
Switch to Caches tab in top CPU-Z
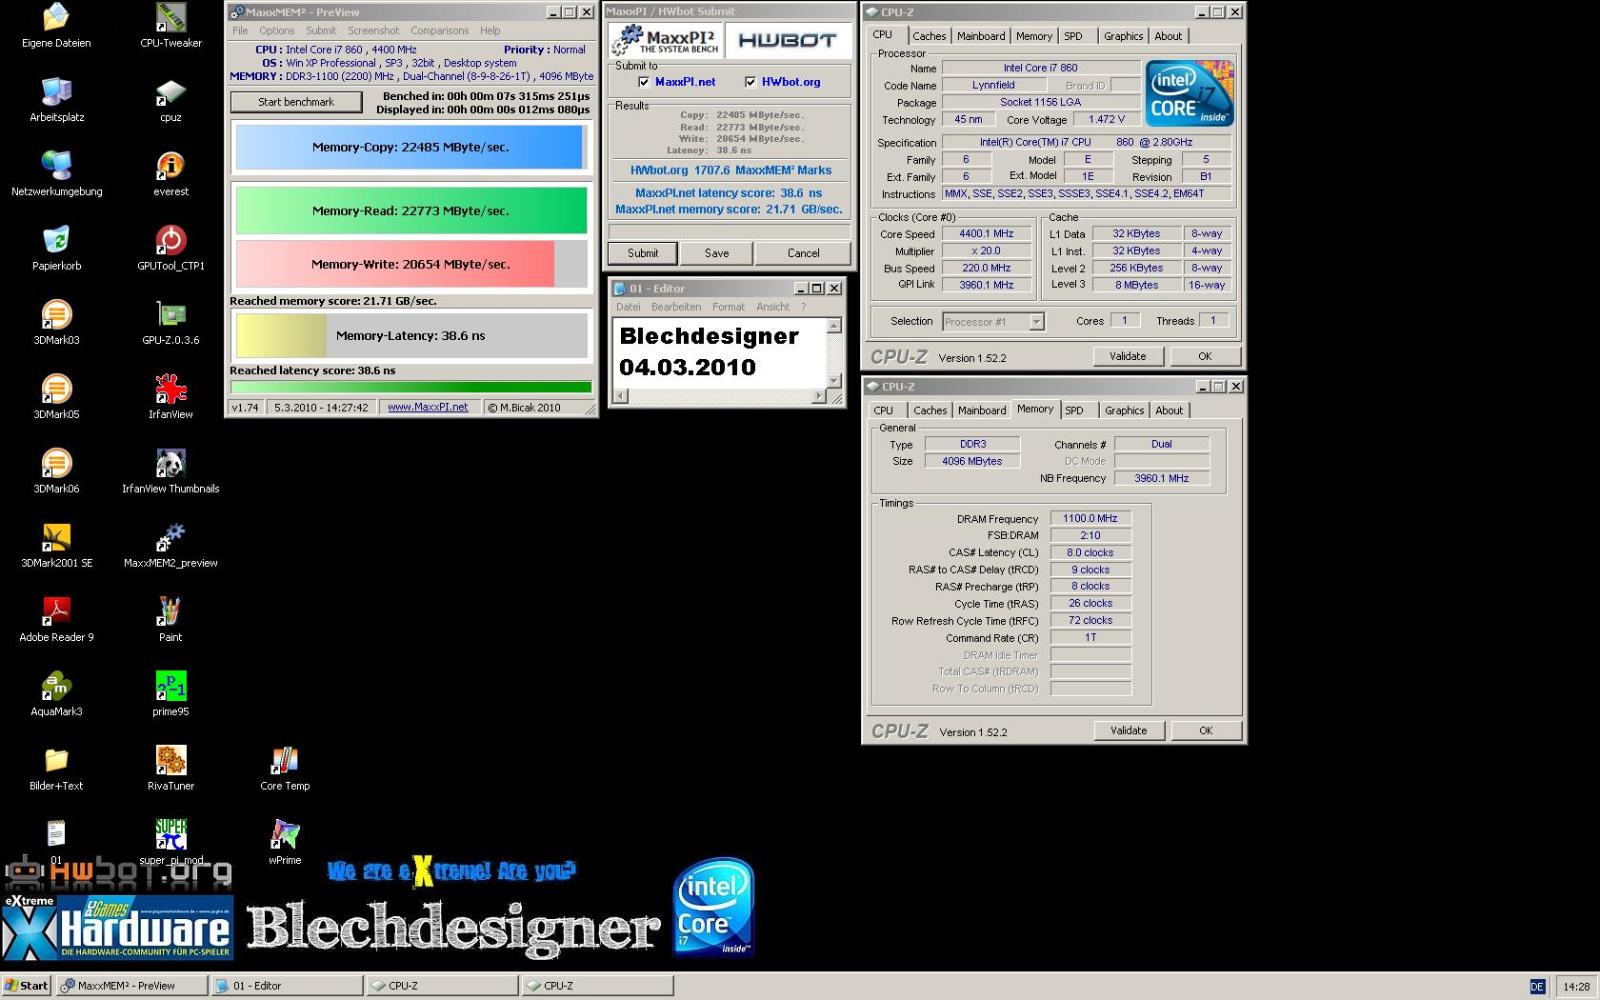click(929, 36)
